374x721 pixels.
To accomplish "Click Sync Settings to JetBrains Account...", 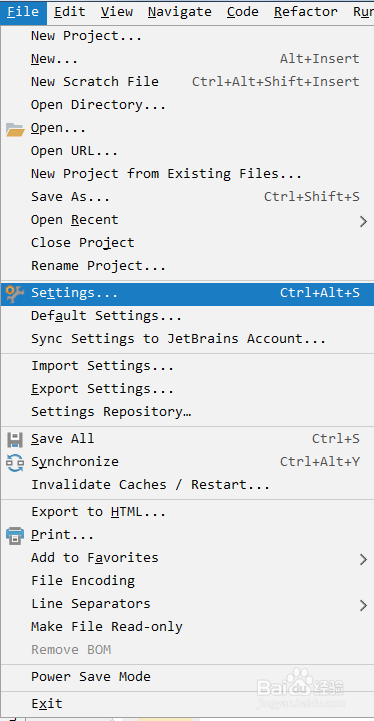I will coord(187,339).
